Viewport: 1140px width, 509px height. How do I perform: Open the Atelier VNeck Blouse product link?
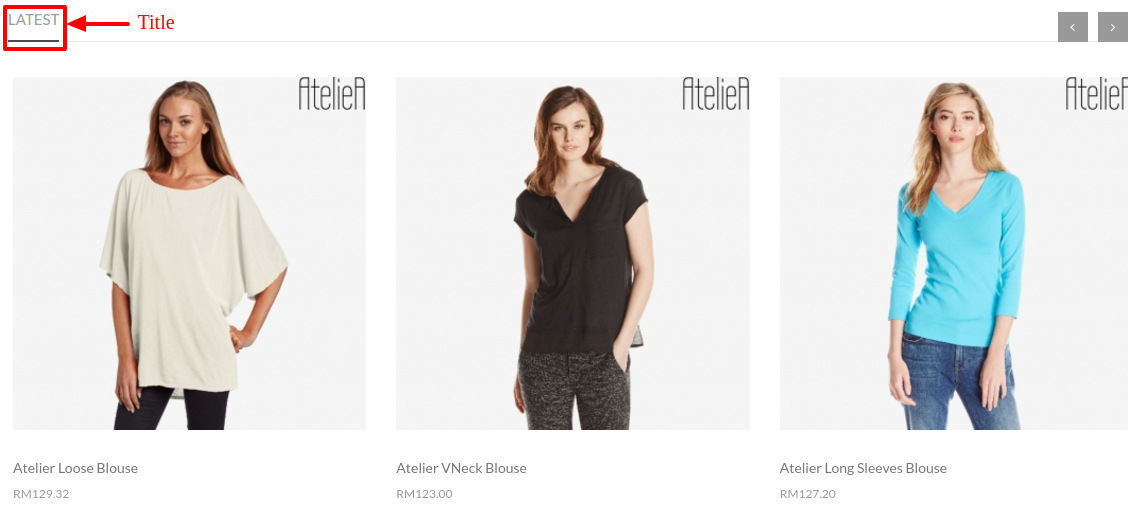tap(461, 468)
